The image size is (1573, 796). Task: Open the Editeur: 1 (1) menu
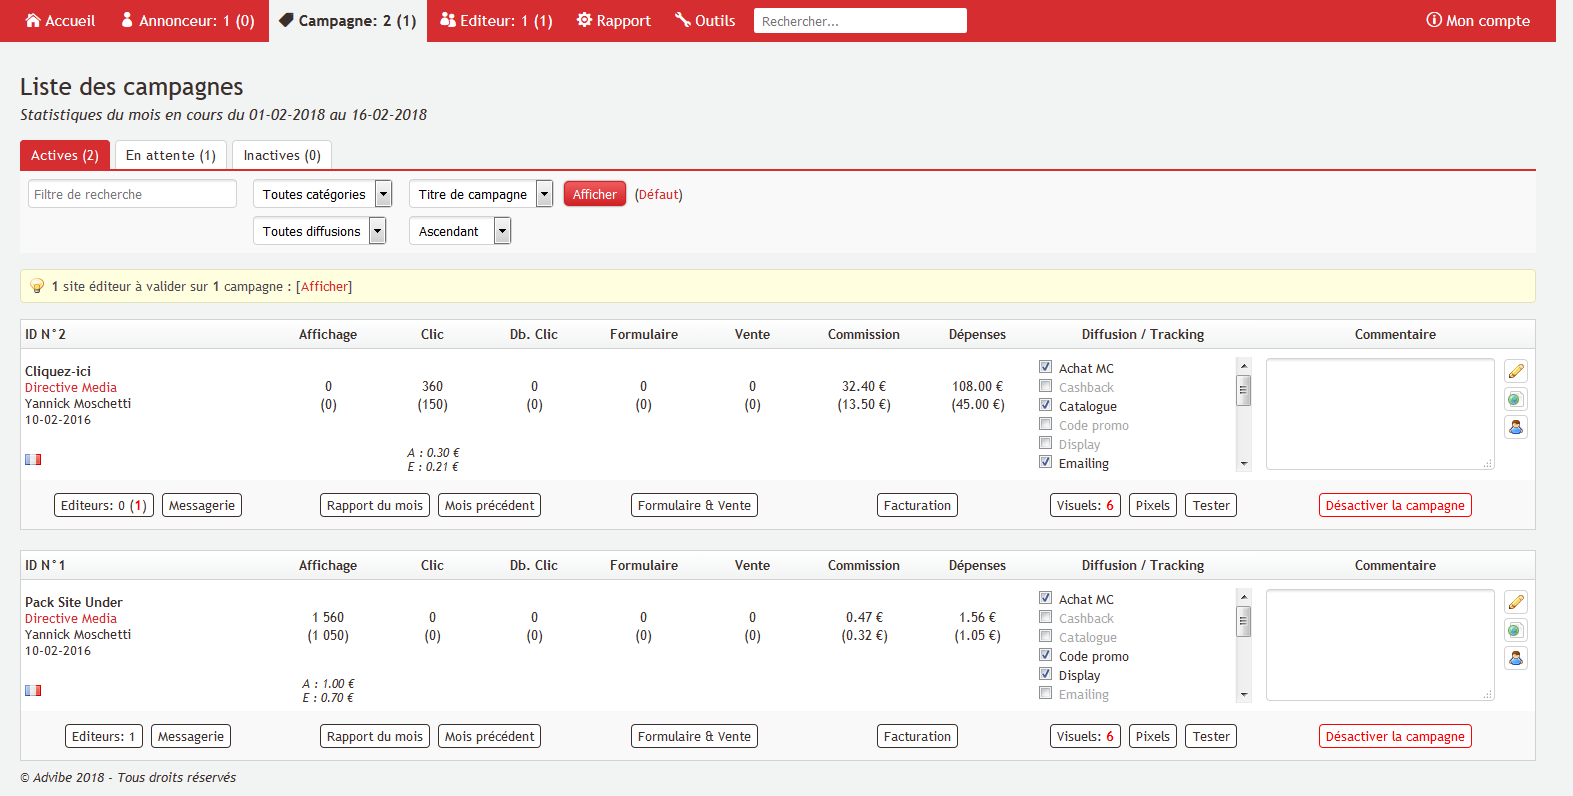tap(496, 21)
